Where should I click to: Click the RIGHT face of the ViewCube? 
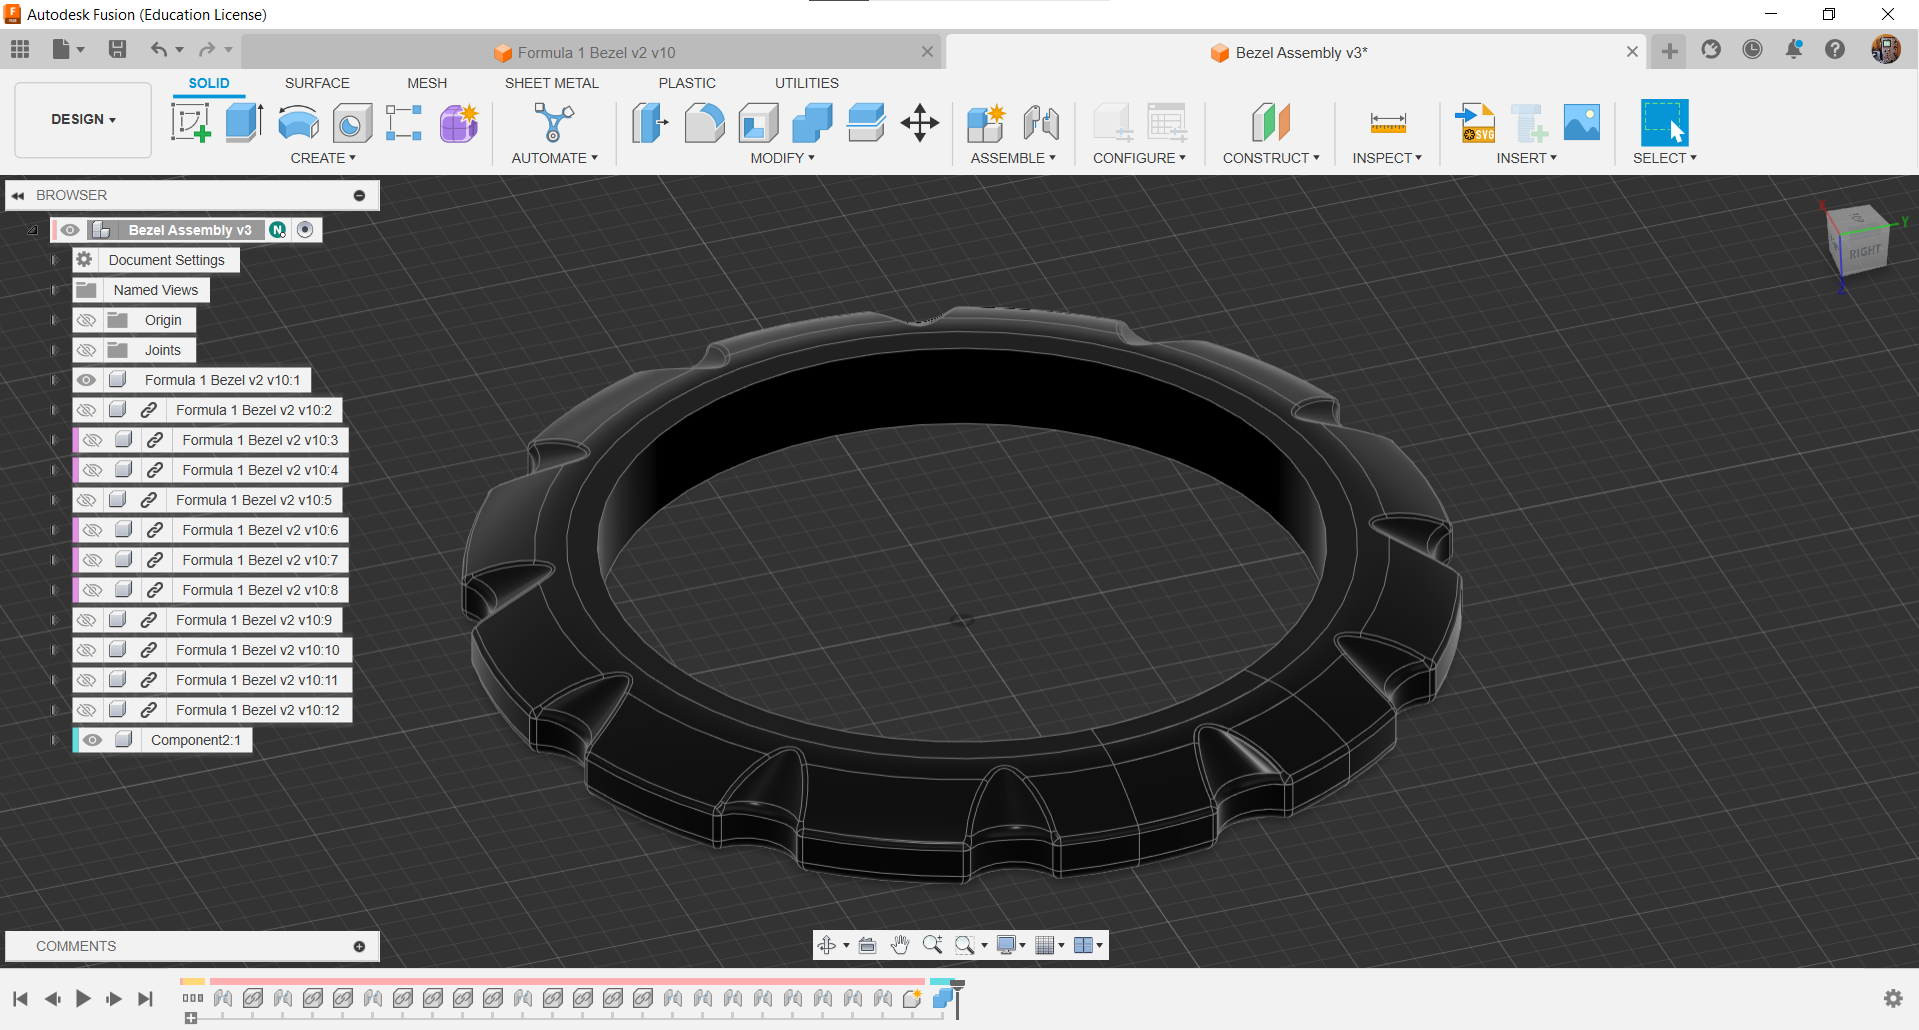coord(1864,251)
